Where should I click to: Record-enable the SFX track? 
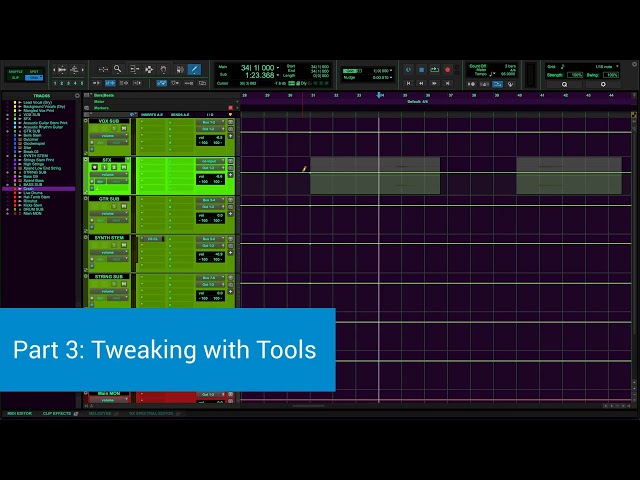pos(95,167)
